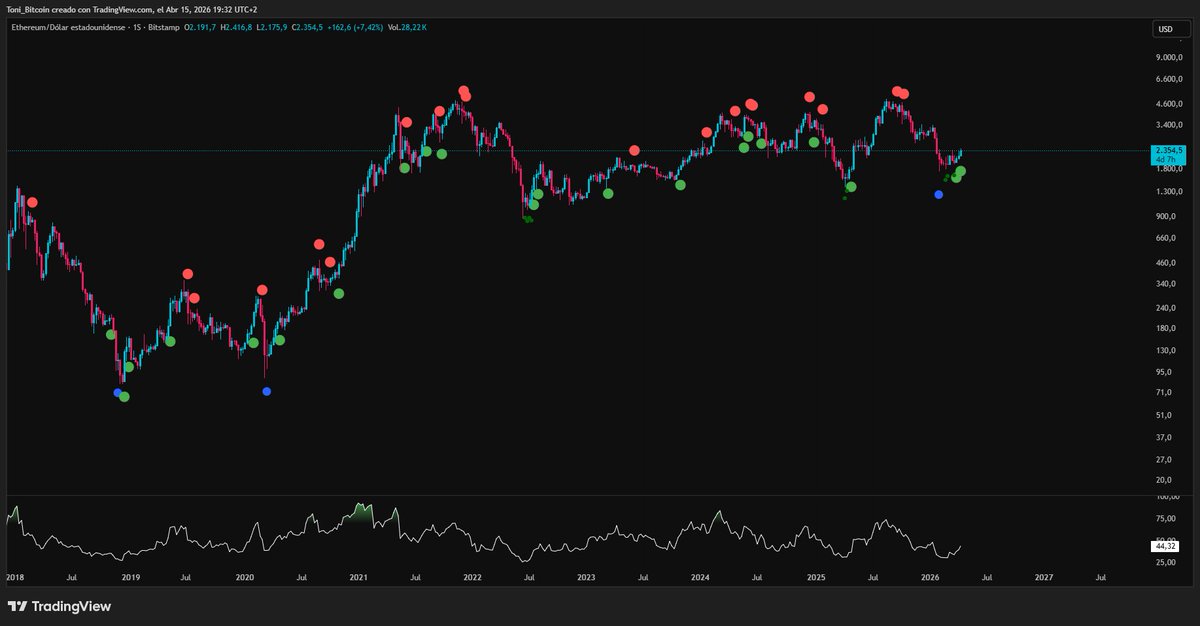The width and height of the screenshot is (1200, 626).
Task: Click the 130,0 price axis label
Action: click(x=1166, y=350)
